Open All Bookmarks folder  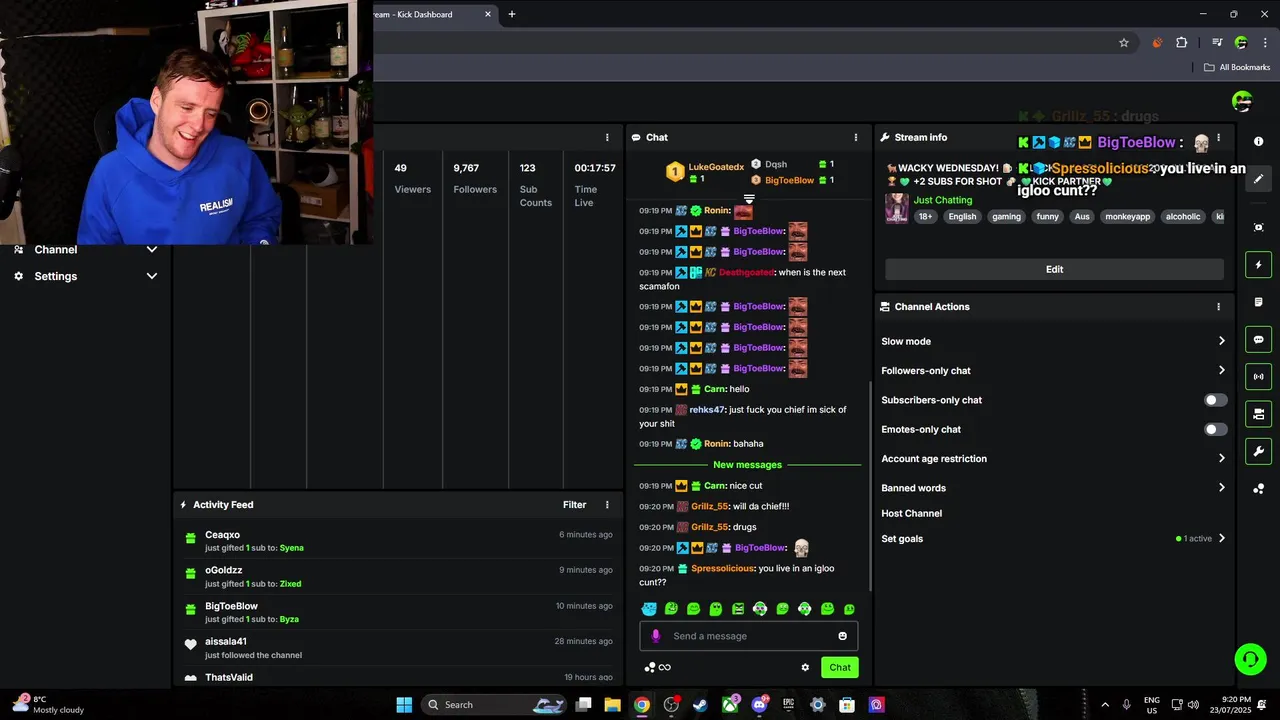1237,67
